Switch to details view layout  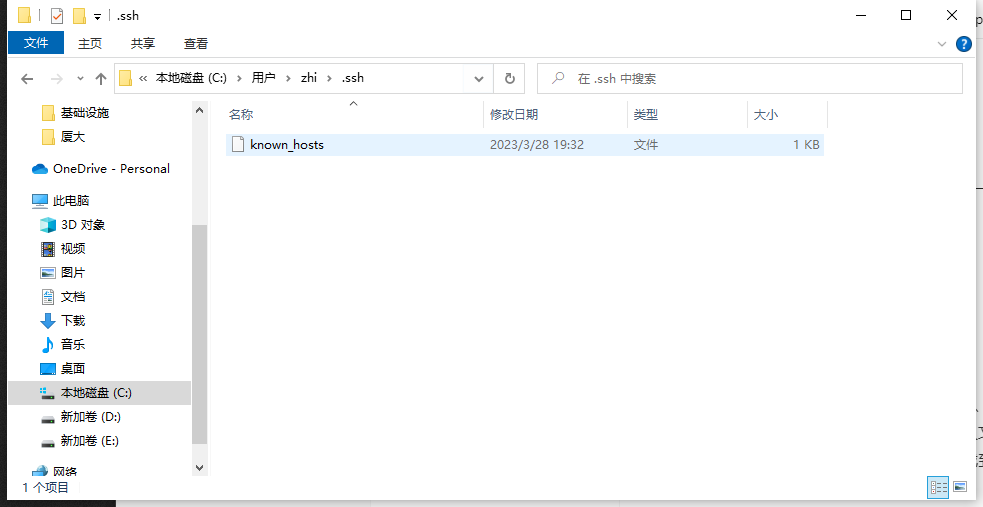pyautogui.click(x=938, y=486)
